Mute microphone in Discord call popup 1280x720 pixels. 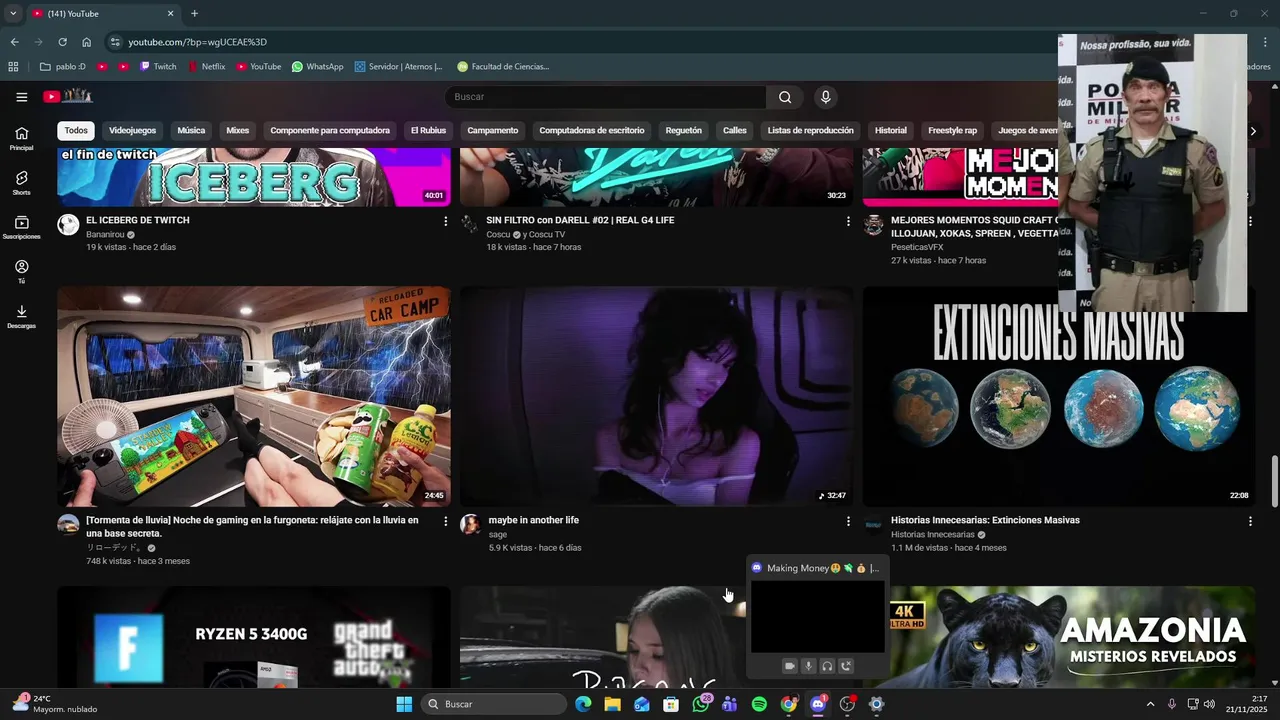808,666
